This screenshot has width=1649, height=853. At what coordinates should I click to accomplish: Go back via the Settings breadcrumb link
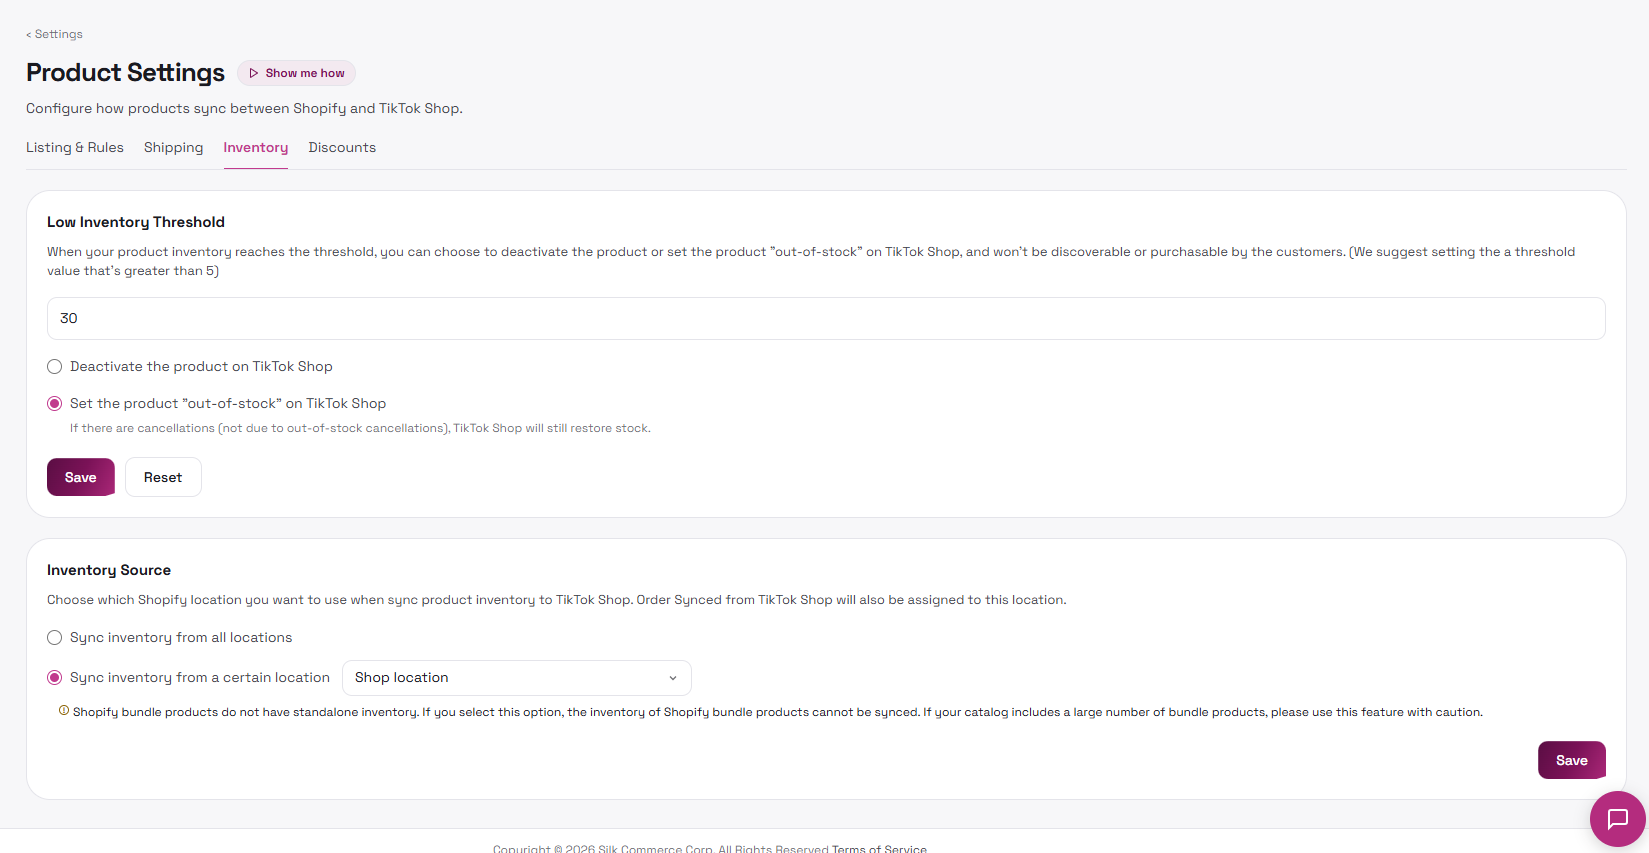point(55,34)
